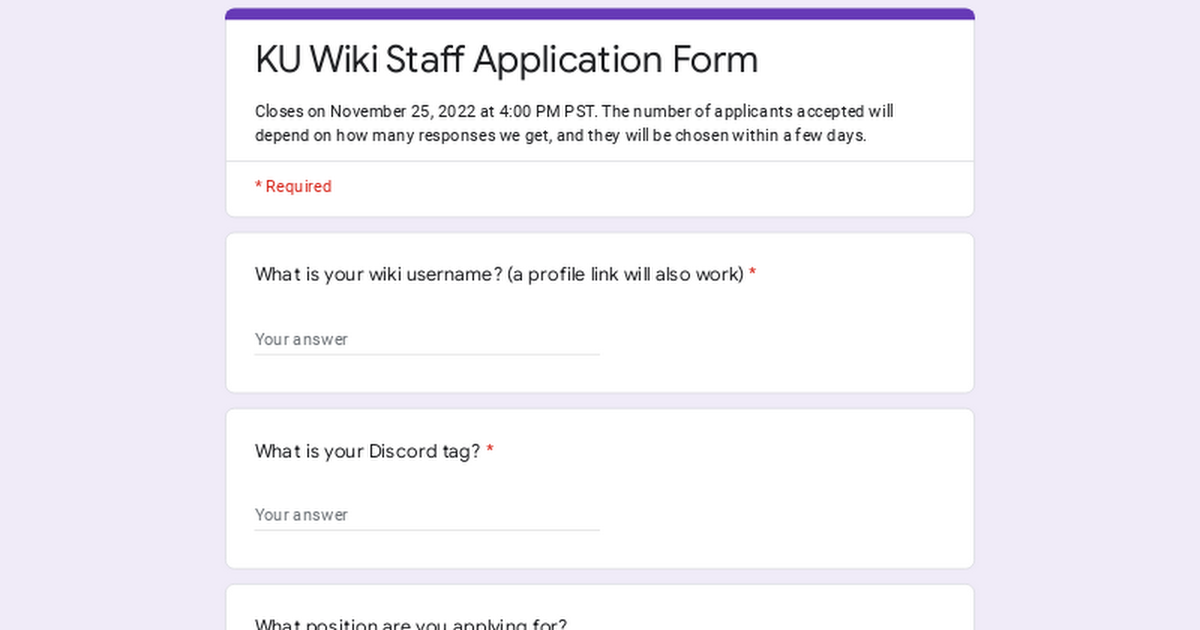Select the wiki username question label
Screen dimensions: 1200x630
coord(499,275)
